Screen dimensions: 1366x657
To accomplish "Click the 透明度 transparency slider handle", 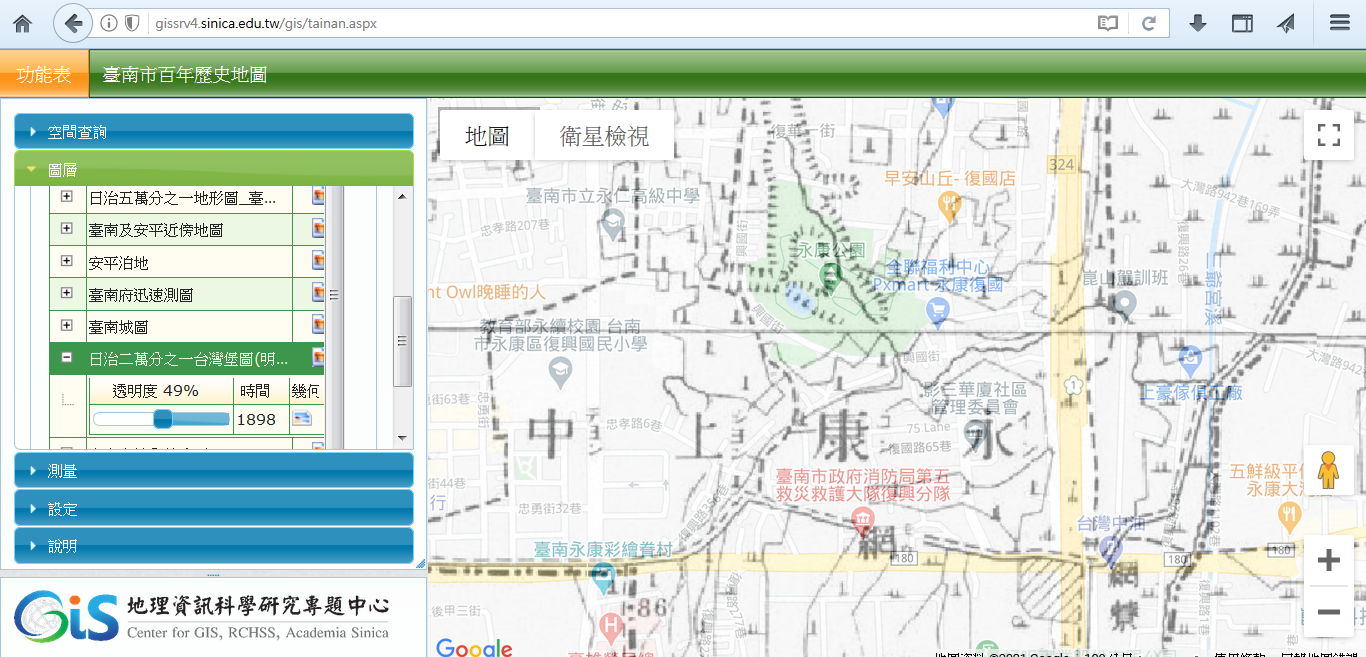I will click(x=163, y=419).
